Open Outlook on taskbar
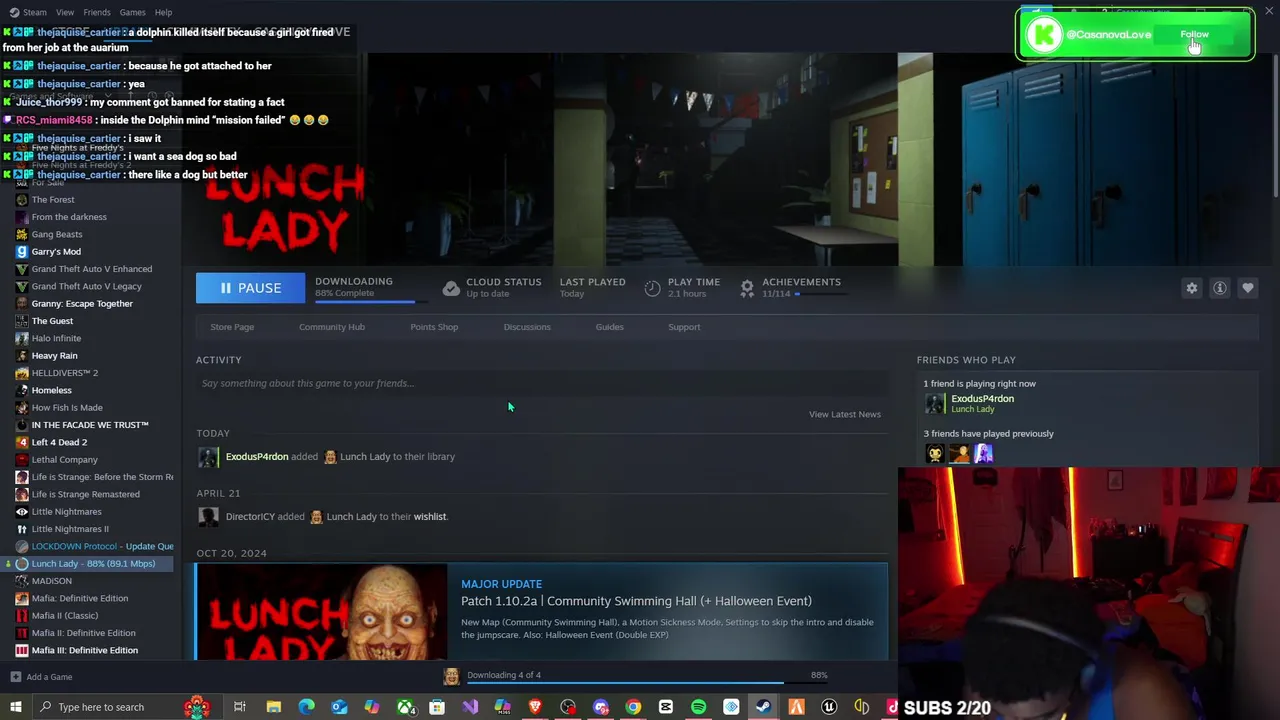 coord(339,707)
